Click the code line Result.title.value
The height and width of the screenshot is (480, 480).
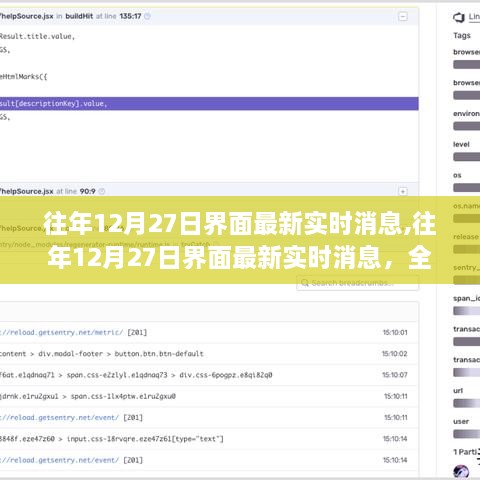tap(37, 36)
